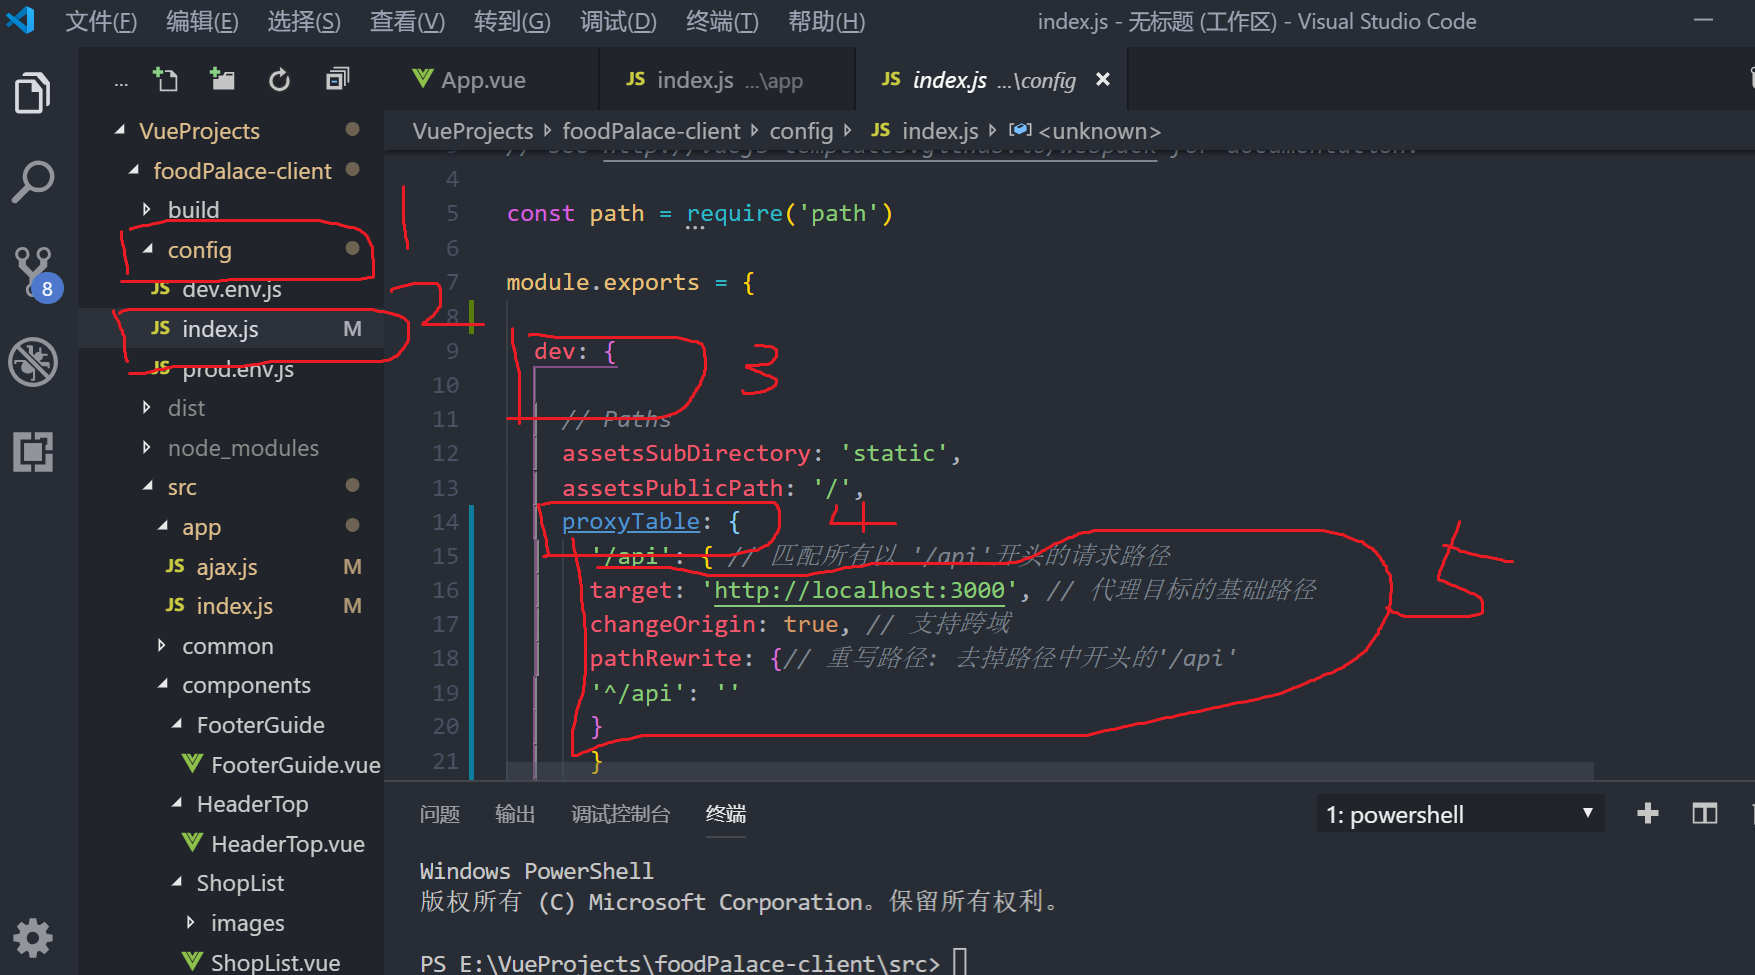Collapse all folders in explorer
Viewport: 1755px width, 975px height.
337,79
